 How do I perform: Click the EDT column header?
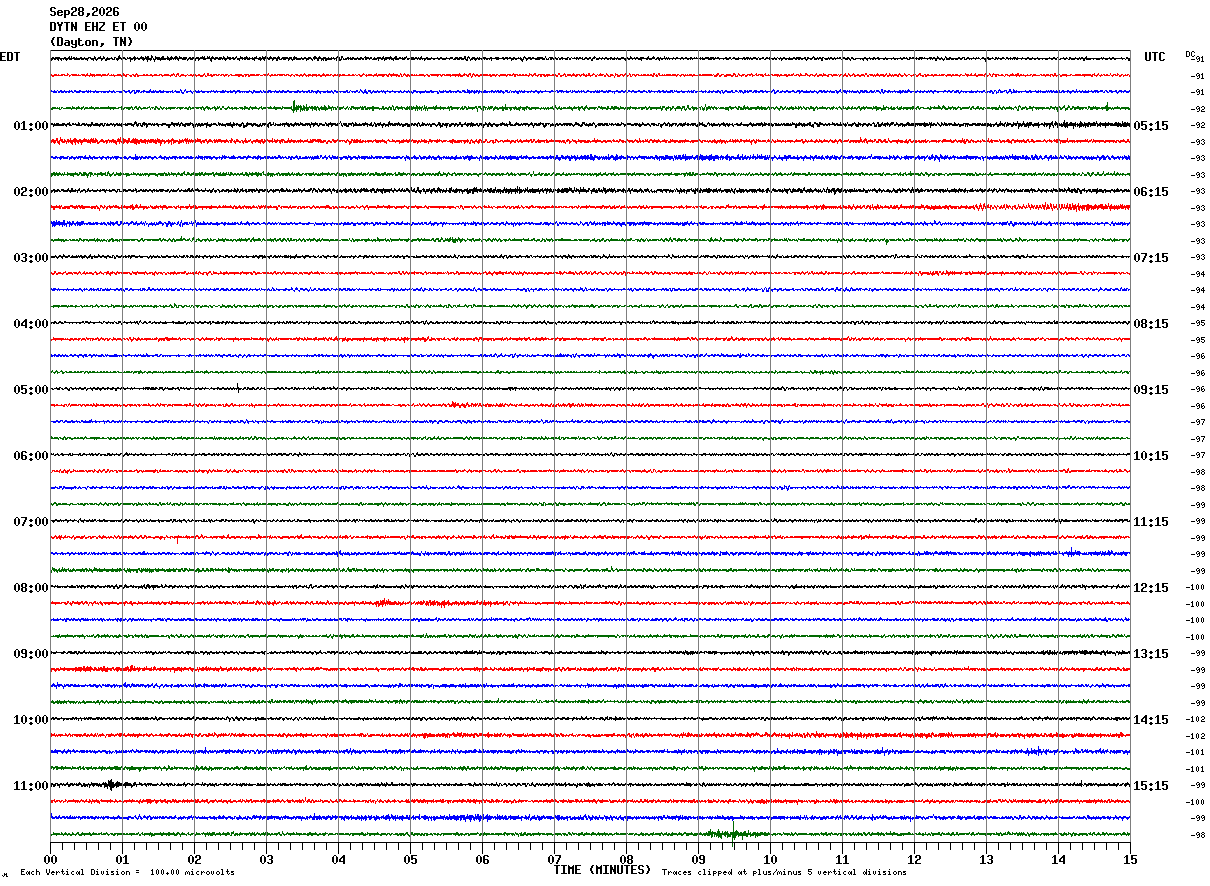click(x=10, y=57)
